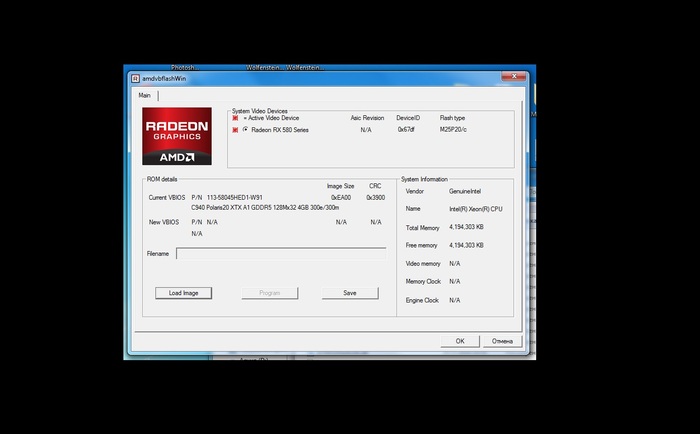This screenshot has width=700, height=434.
Task: Click the amdvbflashWin title bar icon
Action: point(135,79)
